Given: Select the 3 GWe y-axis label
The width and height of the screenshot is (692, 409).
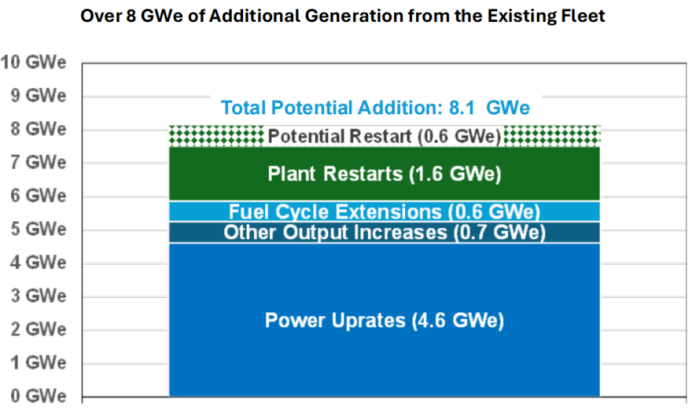Looking at the screenshot, I should coord(38,296).
